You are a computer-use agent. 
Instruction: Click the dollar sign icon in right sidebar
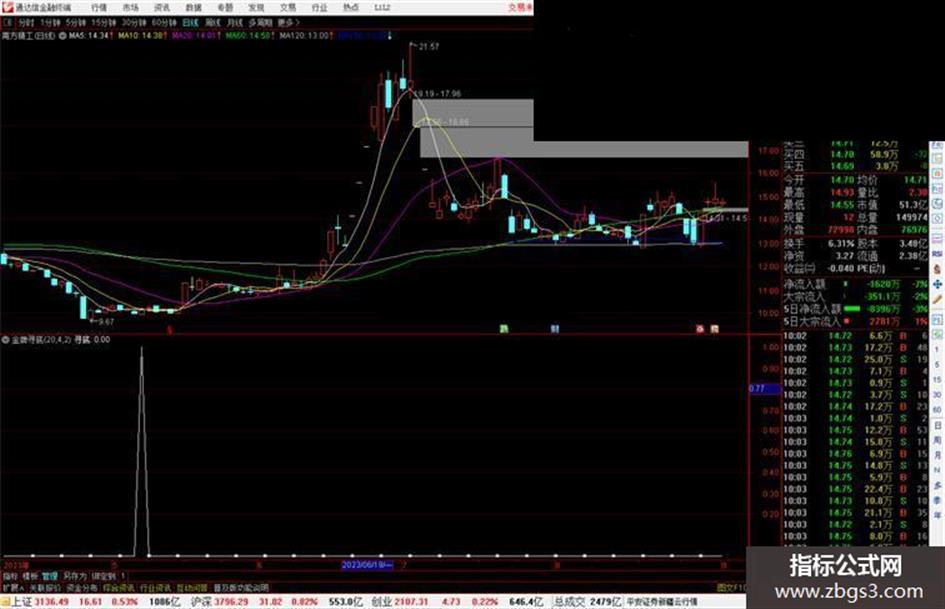pos(937,269)
